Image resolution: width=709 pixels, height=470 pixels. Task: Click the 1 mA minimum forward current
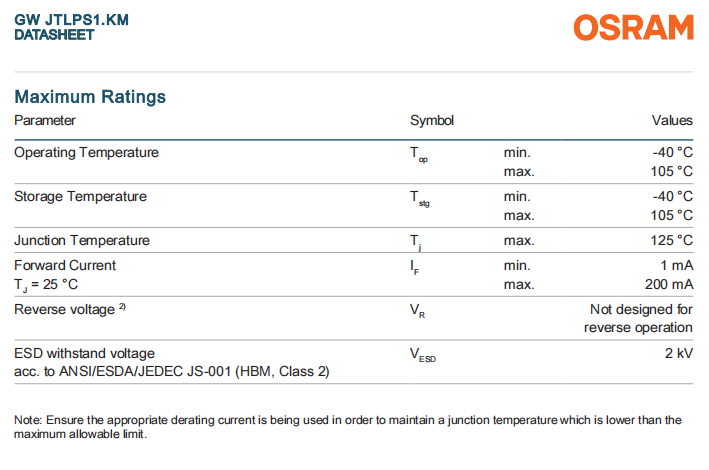[675, 266]
